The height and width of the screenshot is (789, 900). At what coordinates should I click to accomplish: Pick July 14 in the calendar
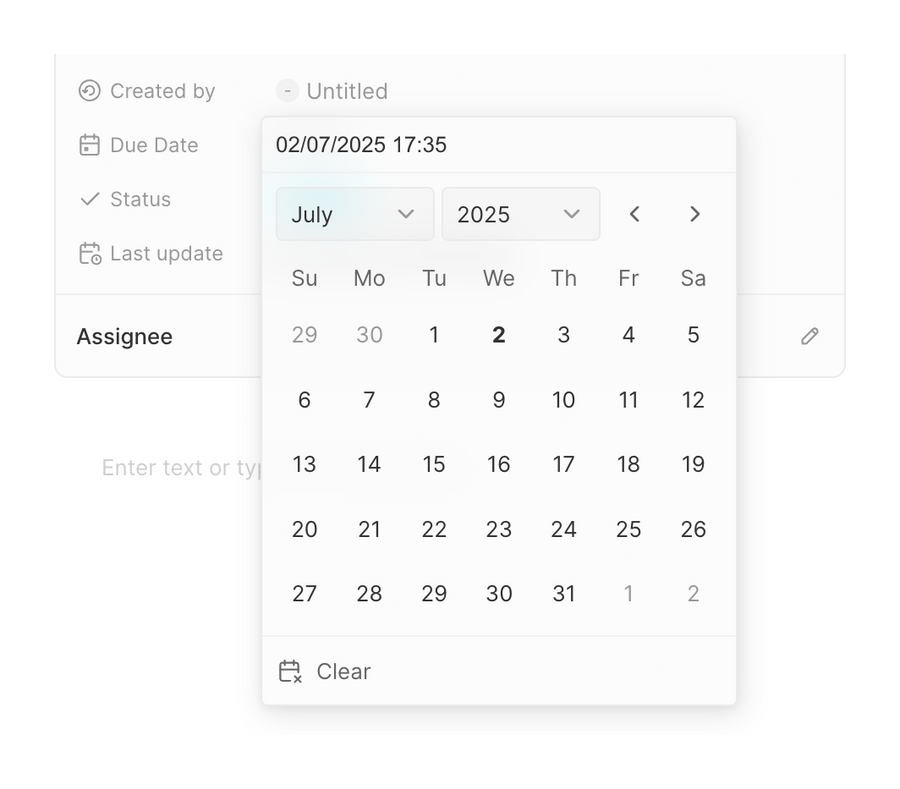point(369,464)
